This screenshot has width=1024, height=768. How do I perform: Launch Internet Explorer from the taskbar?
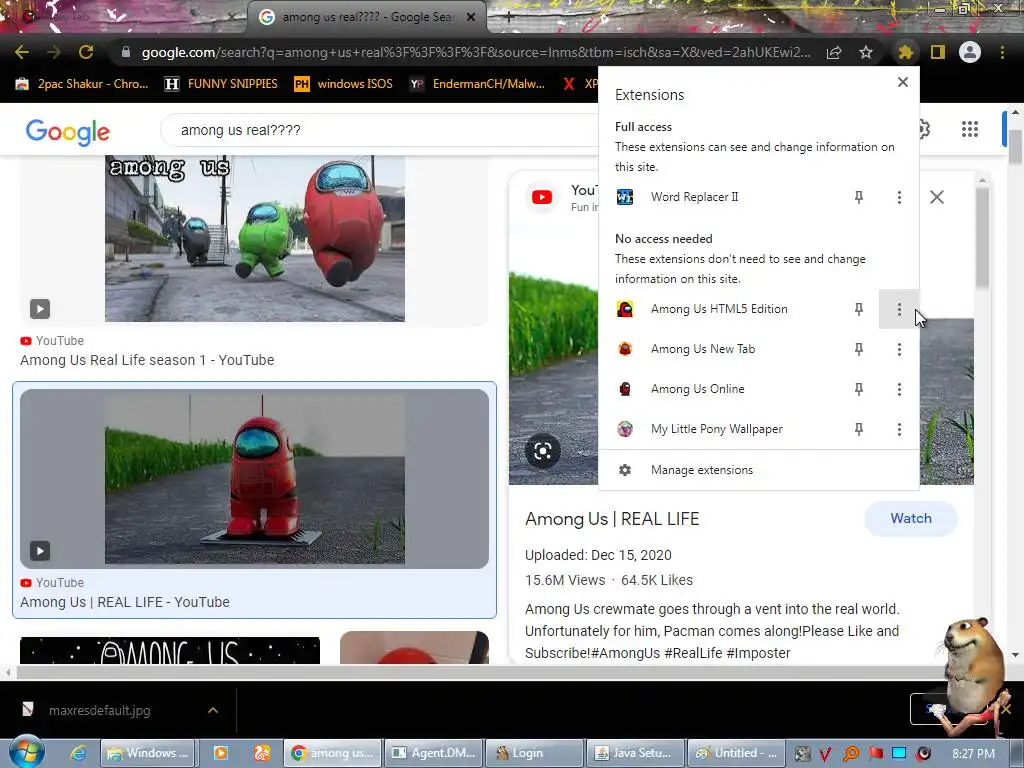(78, 753)
